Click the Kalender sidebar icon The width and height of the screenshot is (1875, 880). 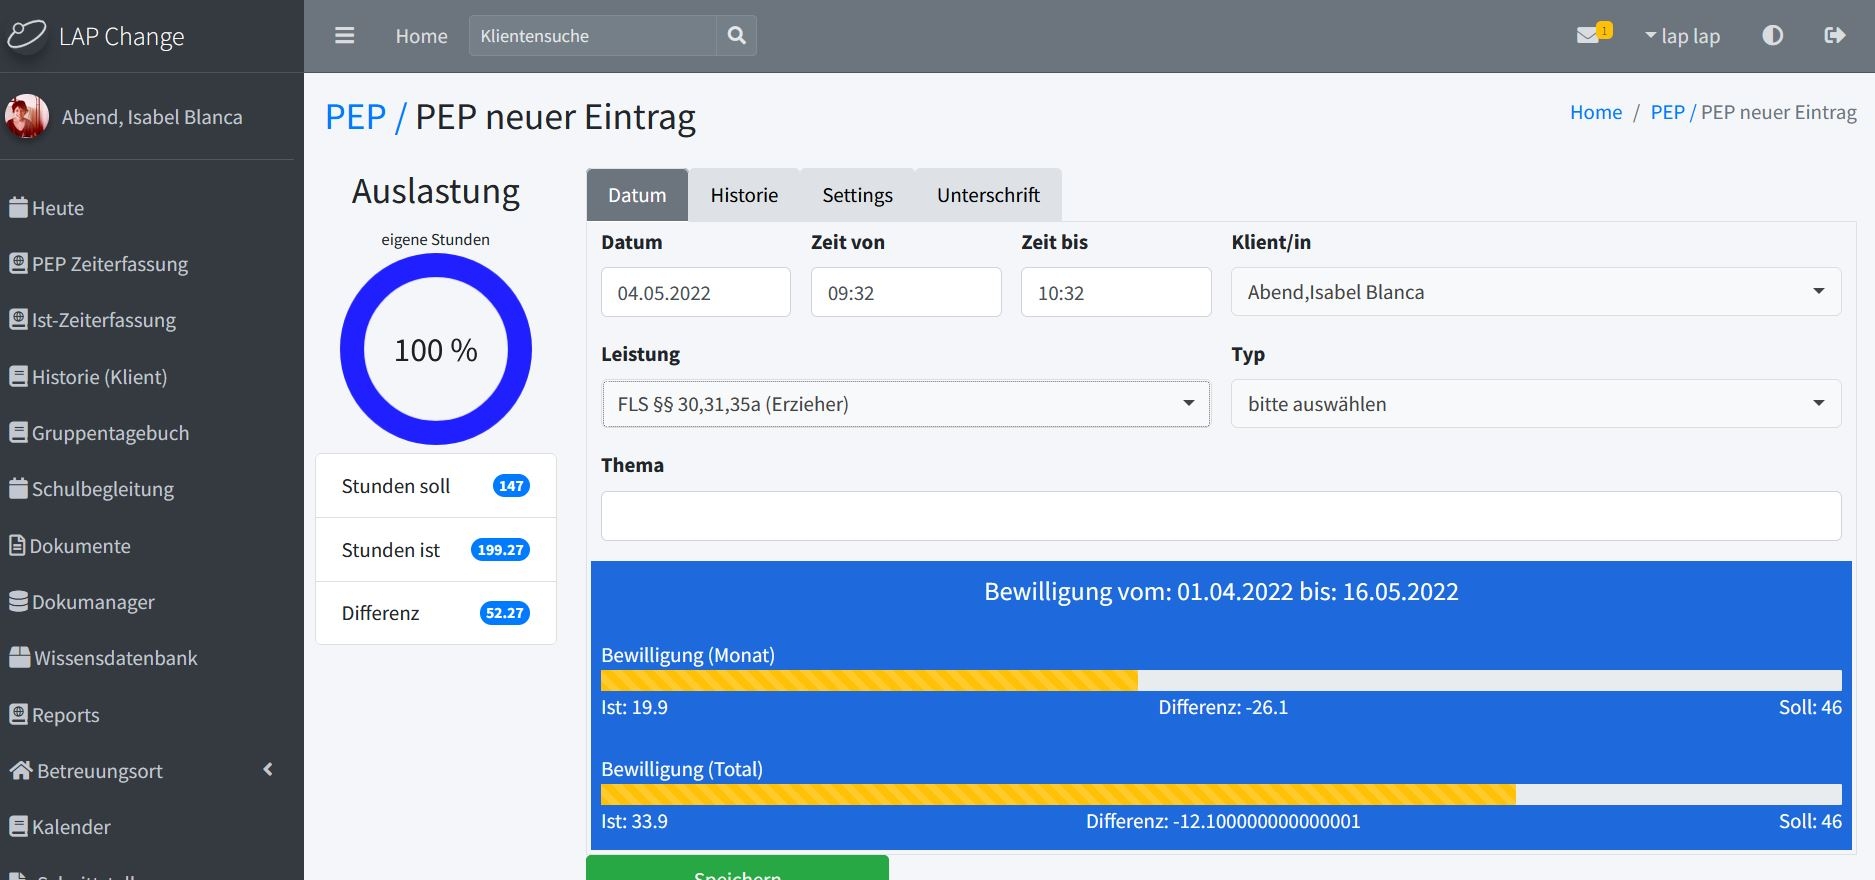[x=18, y=827]
